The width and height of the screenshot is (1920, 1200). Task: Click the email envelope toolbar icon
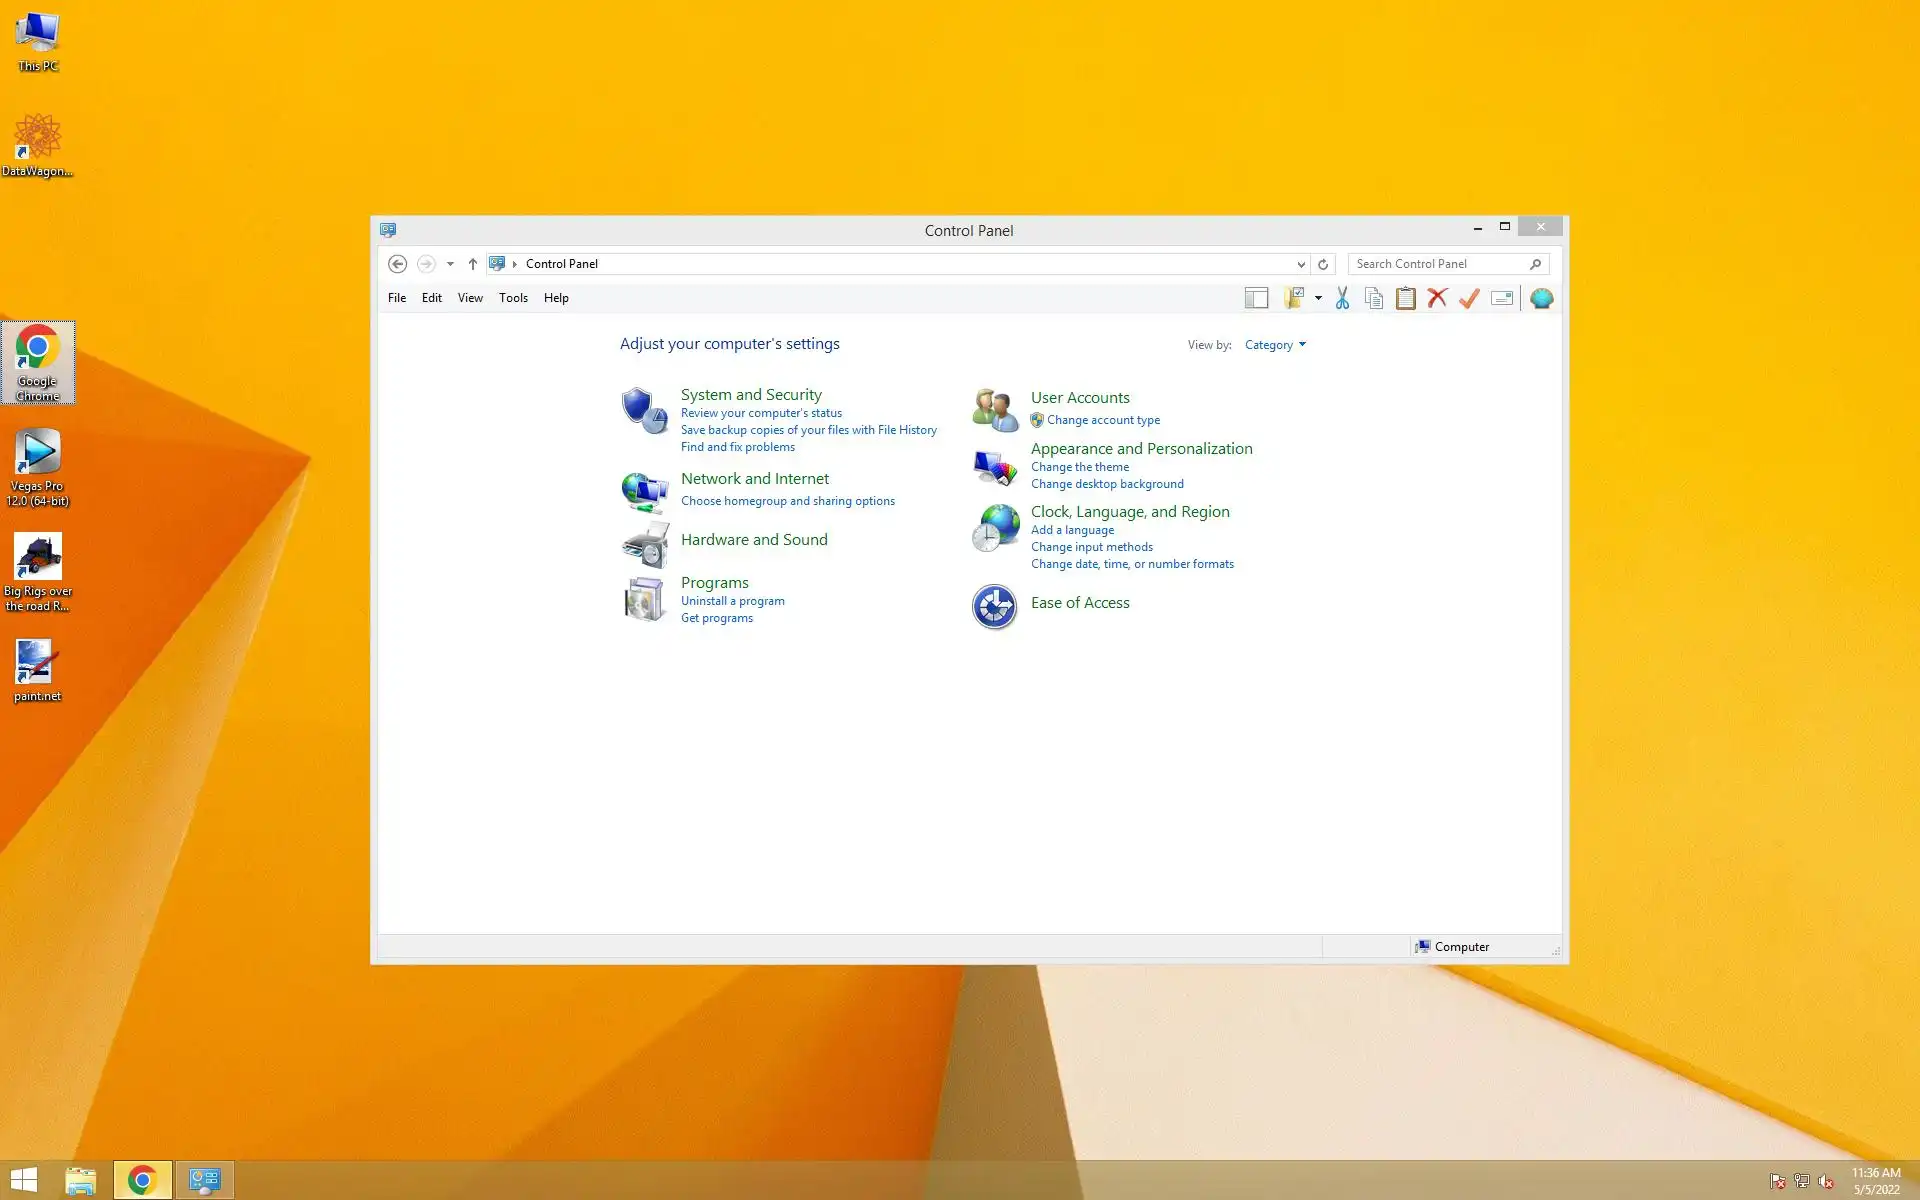click(1501, 298)
